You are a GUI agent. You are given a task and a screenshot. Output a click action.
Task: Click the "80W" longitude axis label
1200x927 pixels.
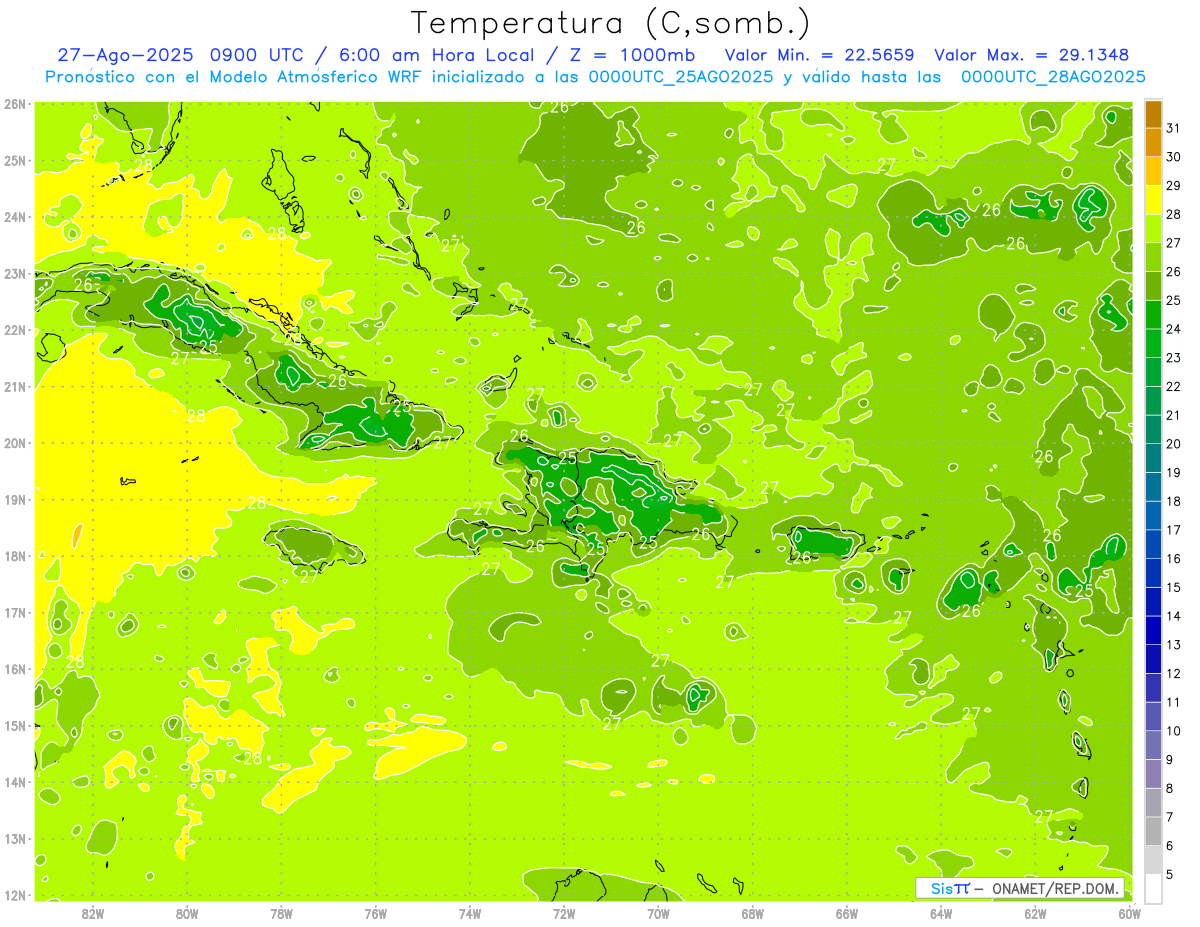coord(187,913)
